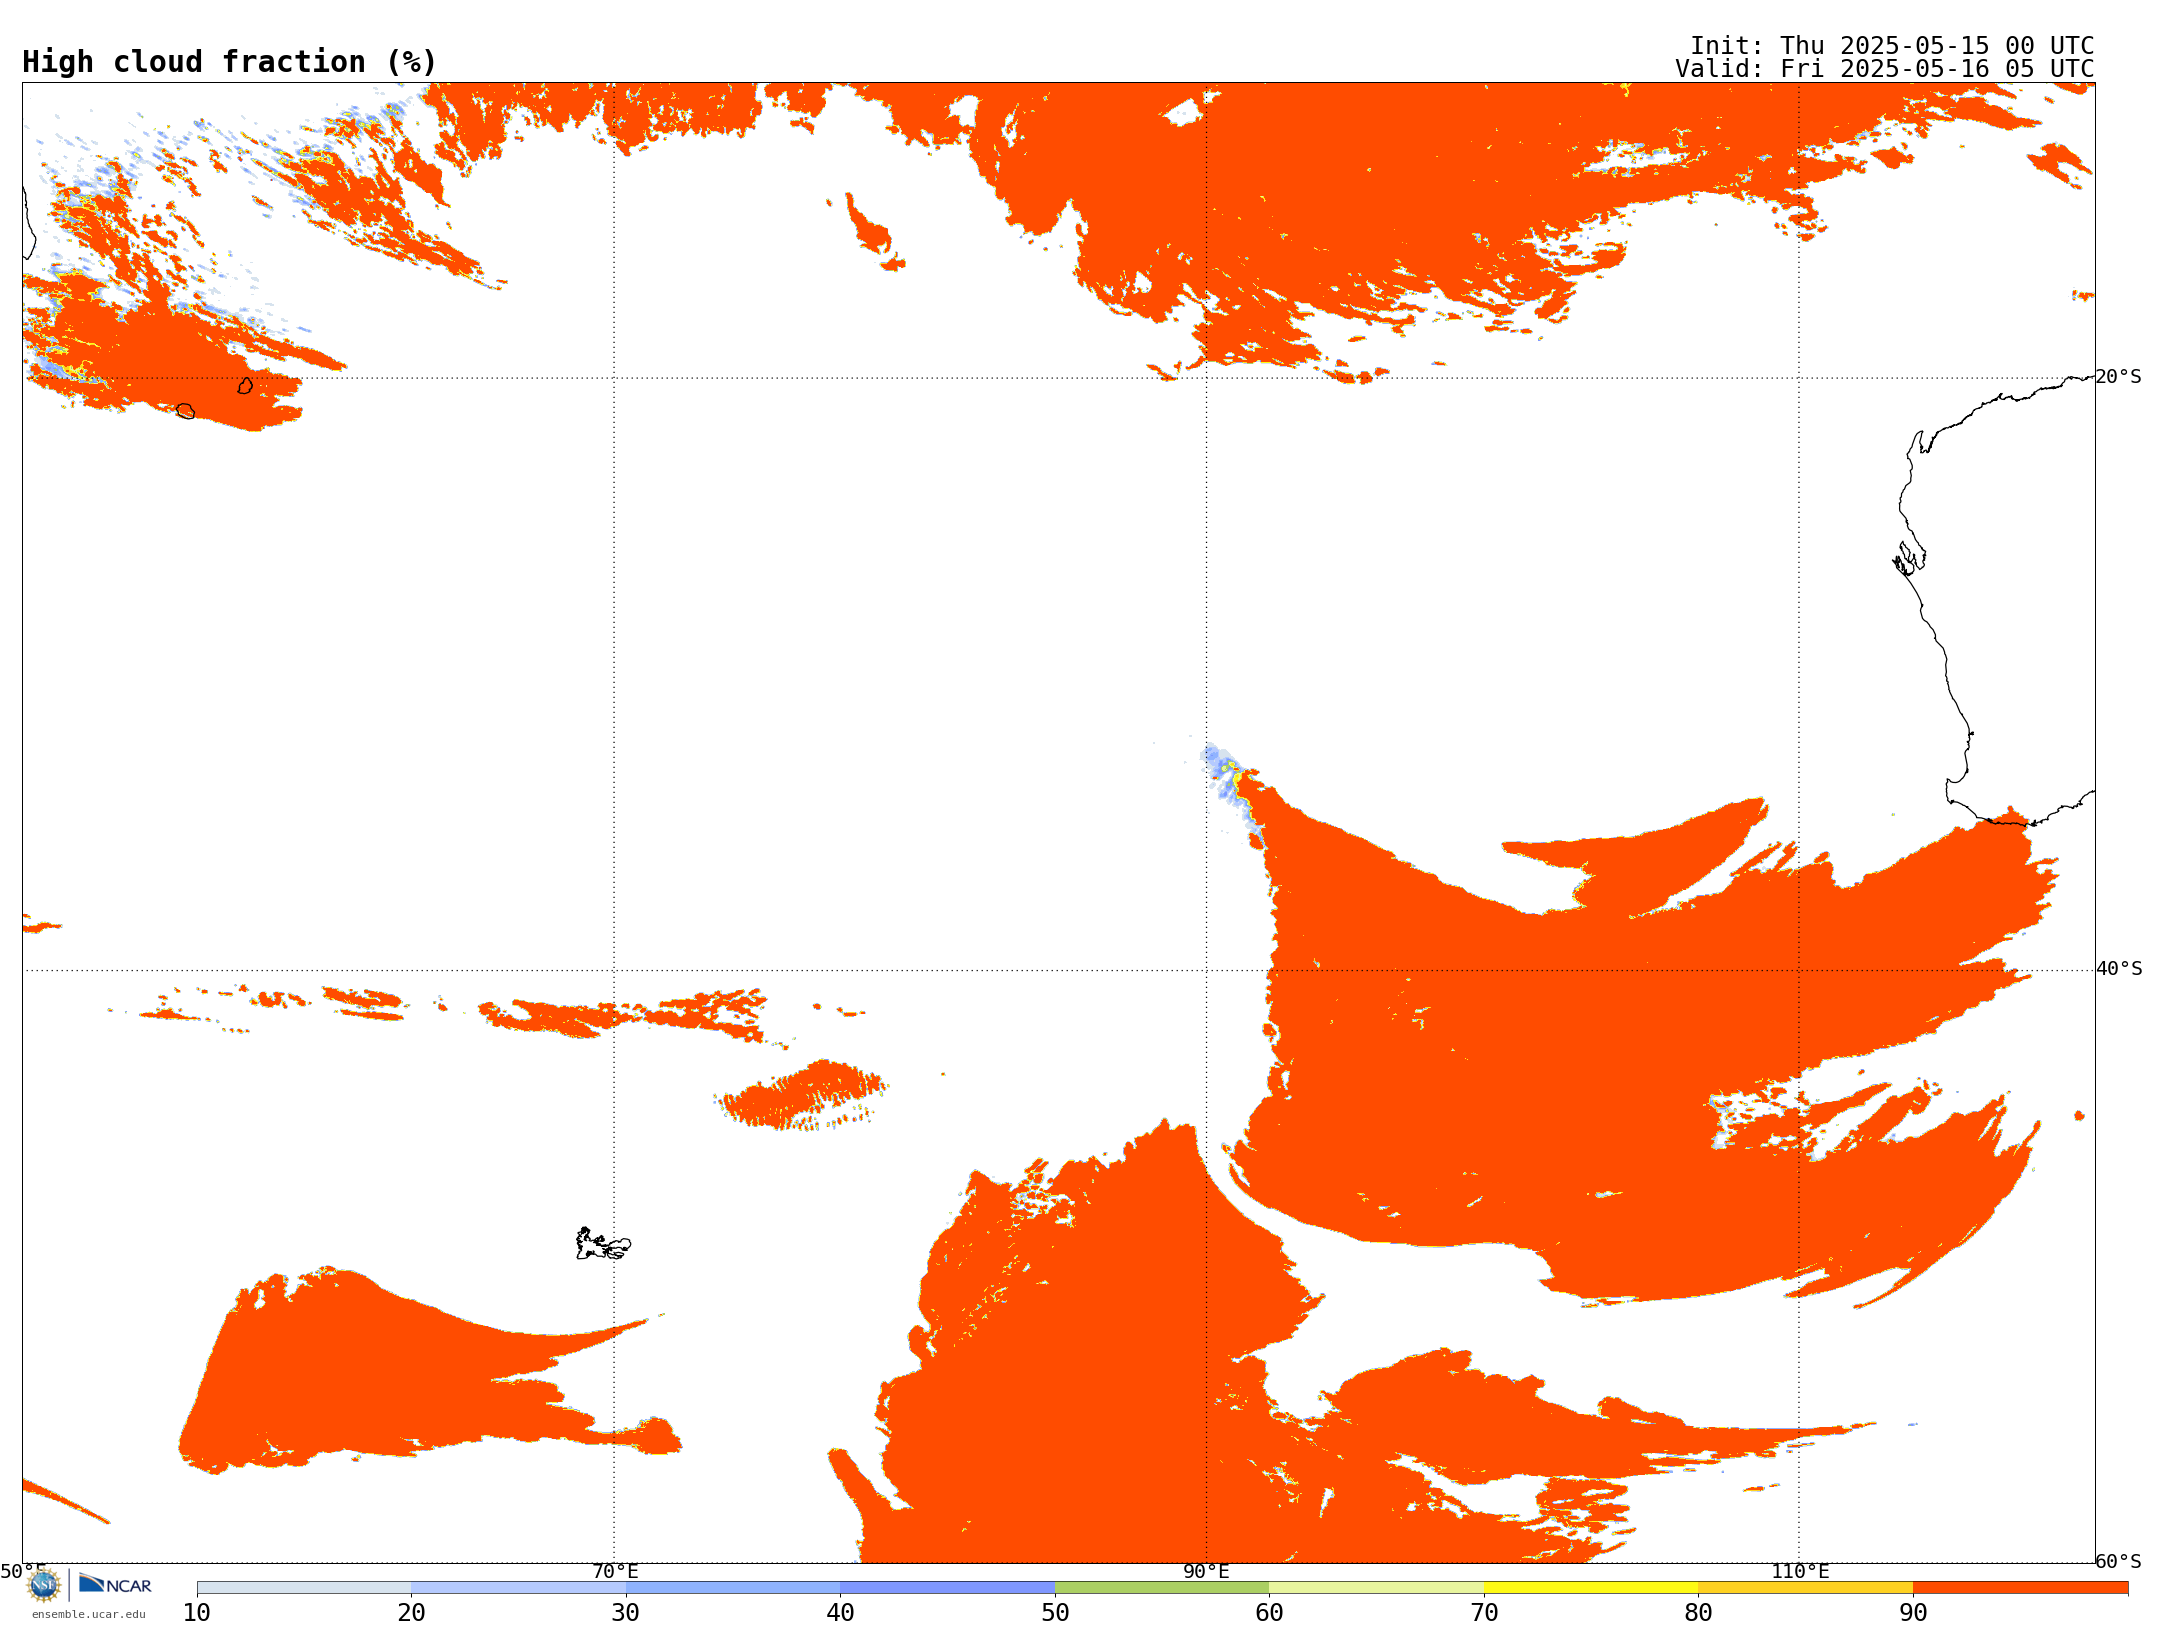This screenshot has height=1626, width=2160.
Task: Pick the above-90 orange-red colorbar segment
Action: click(2020, 1588)
